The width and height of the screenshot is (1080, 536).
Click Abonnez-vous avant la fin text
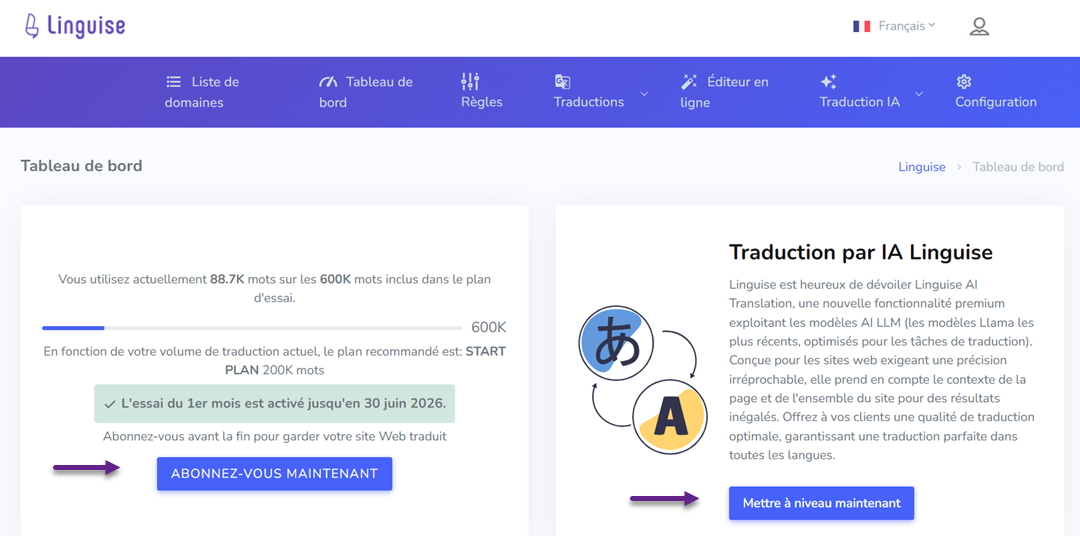pyautogui.click(x=275, y=436)
